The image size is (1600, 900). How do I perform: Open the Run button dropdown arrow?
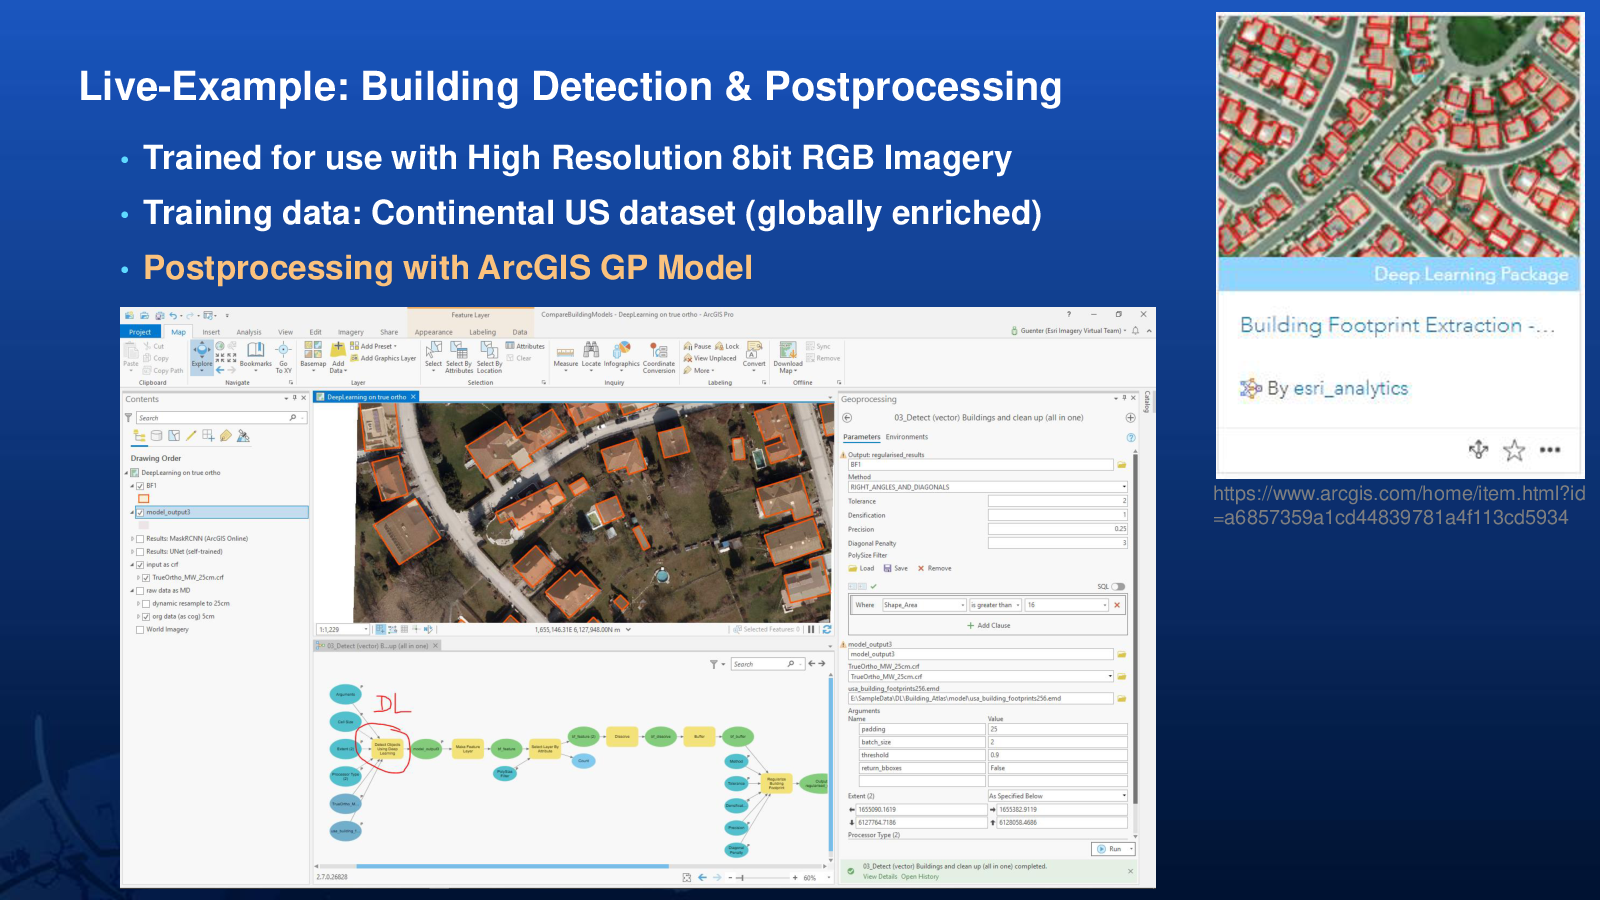[x=1131, y=849]
